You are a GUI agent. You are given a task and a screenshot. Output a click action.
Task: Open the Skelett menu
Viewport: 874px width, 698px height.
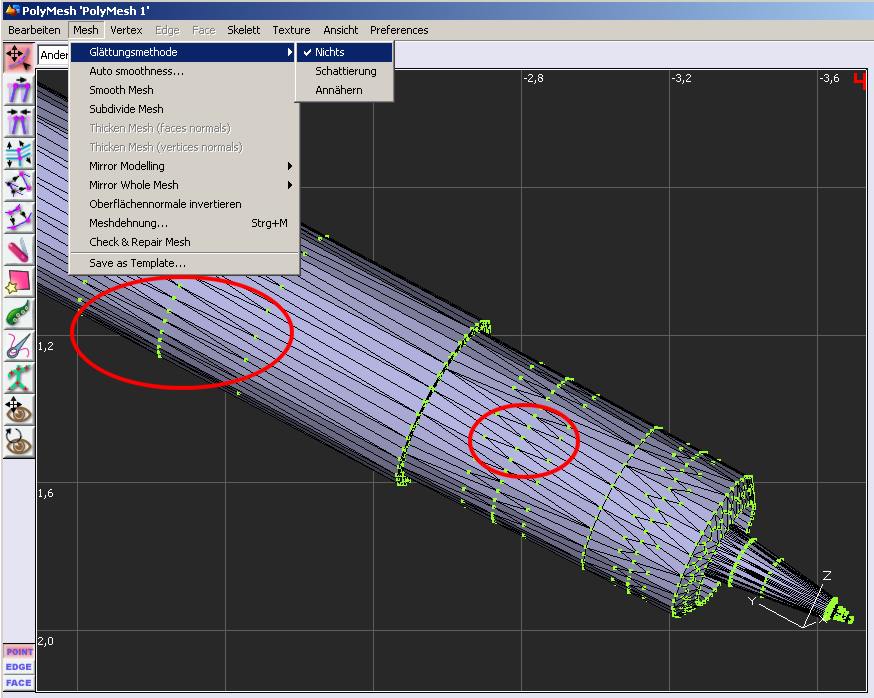tap(243, 30)
